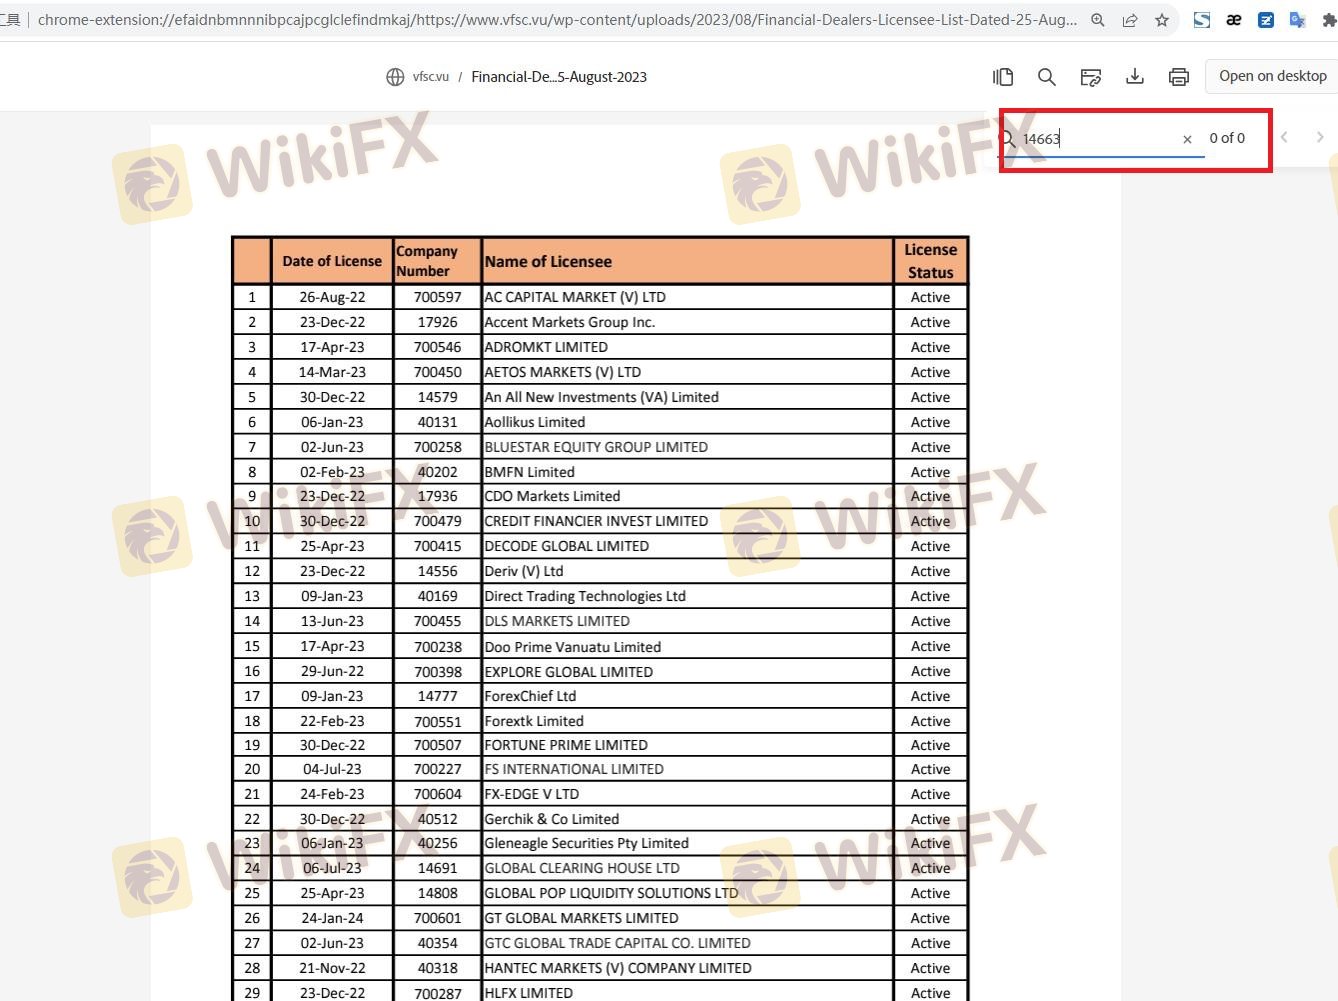Click the 'FX-EDGE V LTD' cell

[687, 794]
